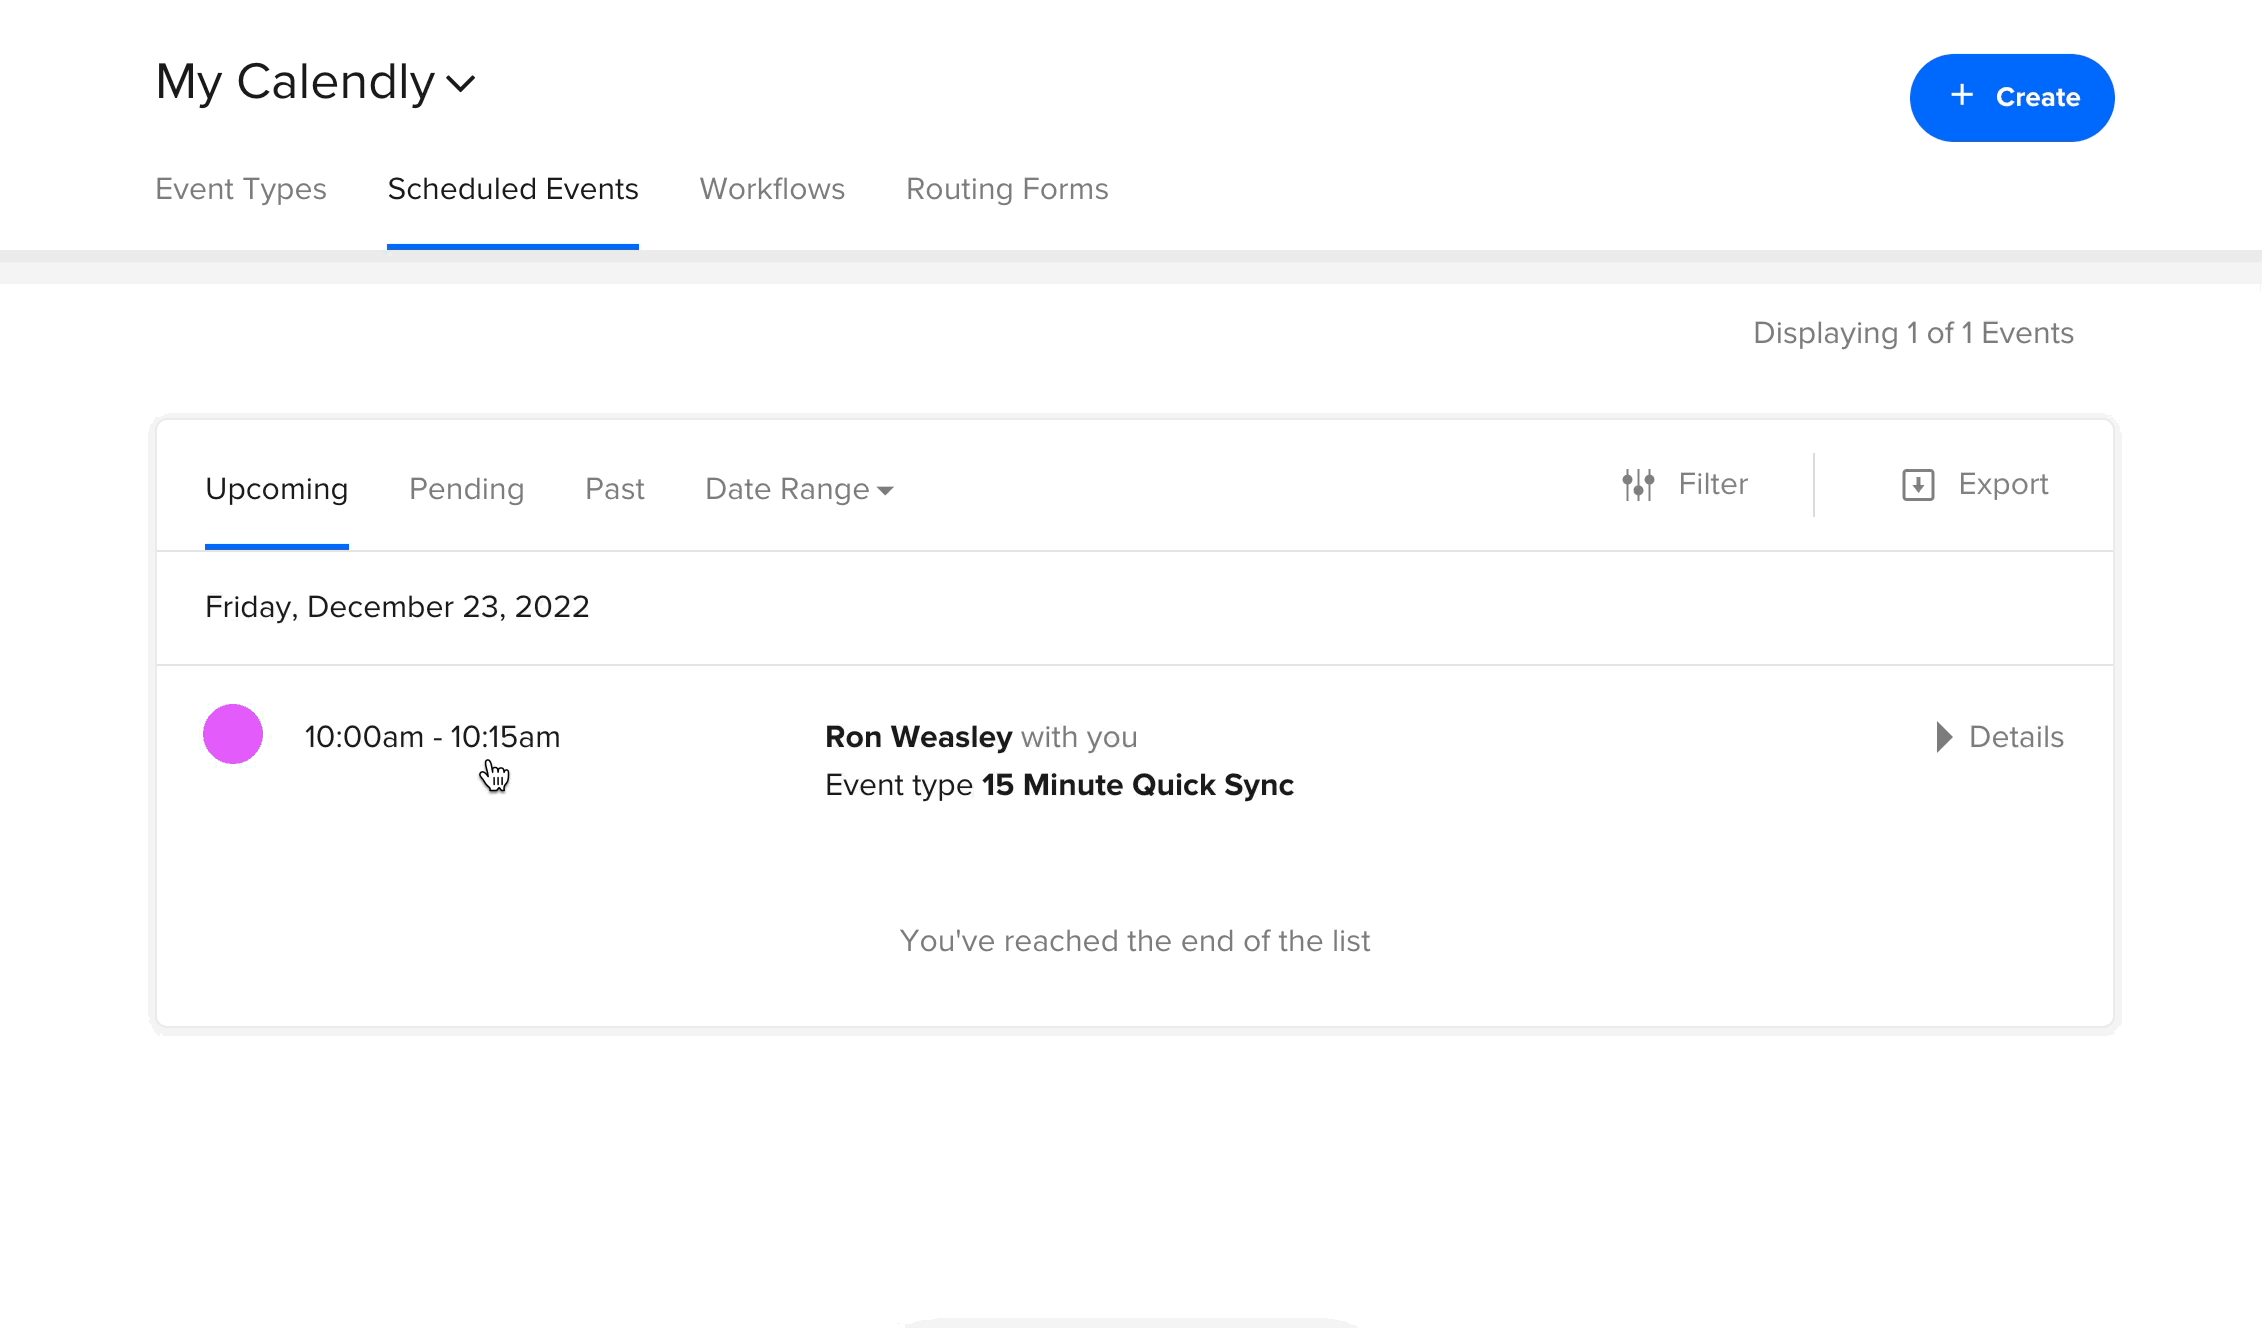2262x1328 pixels.
Task: Click the Filter sliders icon
Action: 1638,485
